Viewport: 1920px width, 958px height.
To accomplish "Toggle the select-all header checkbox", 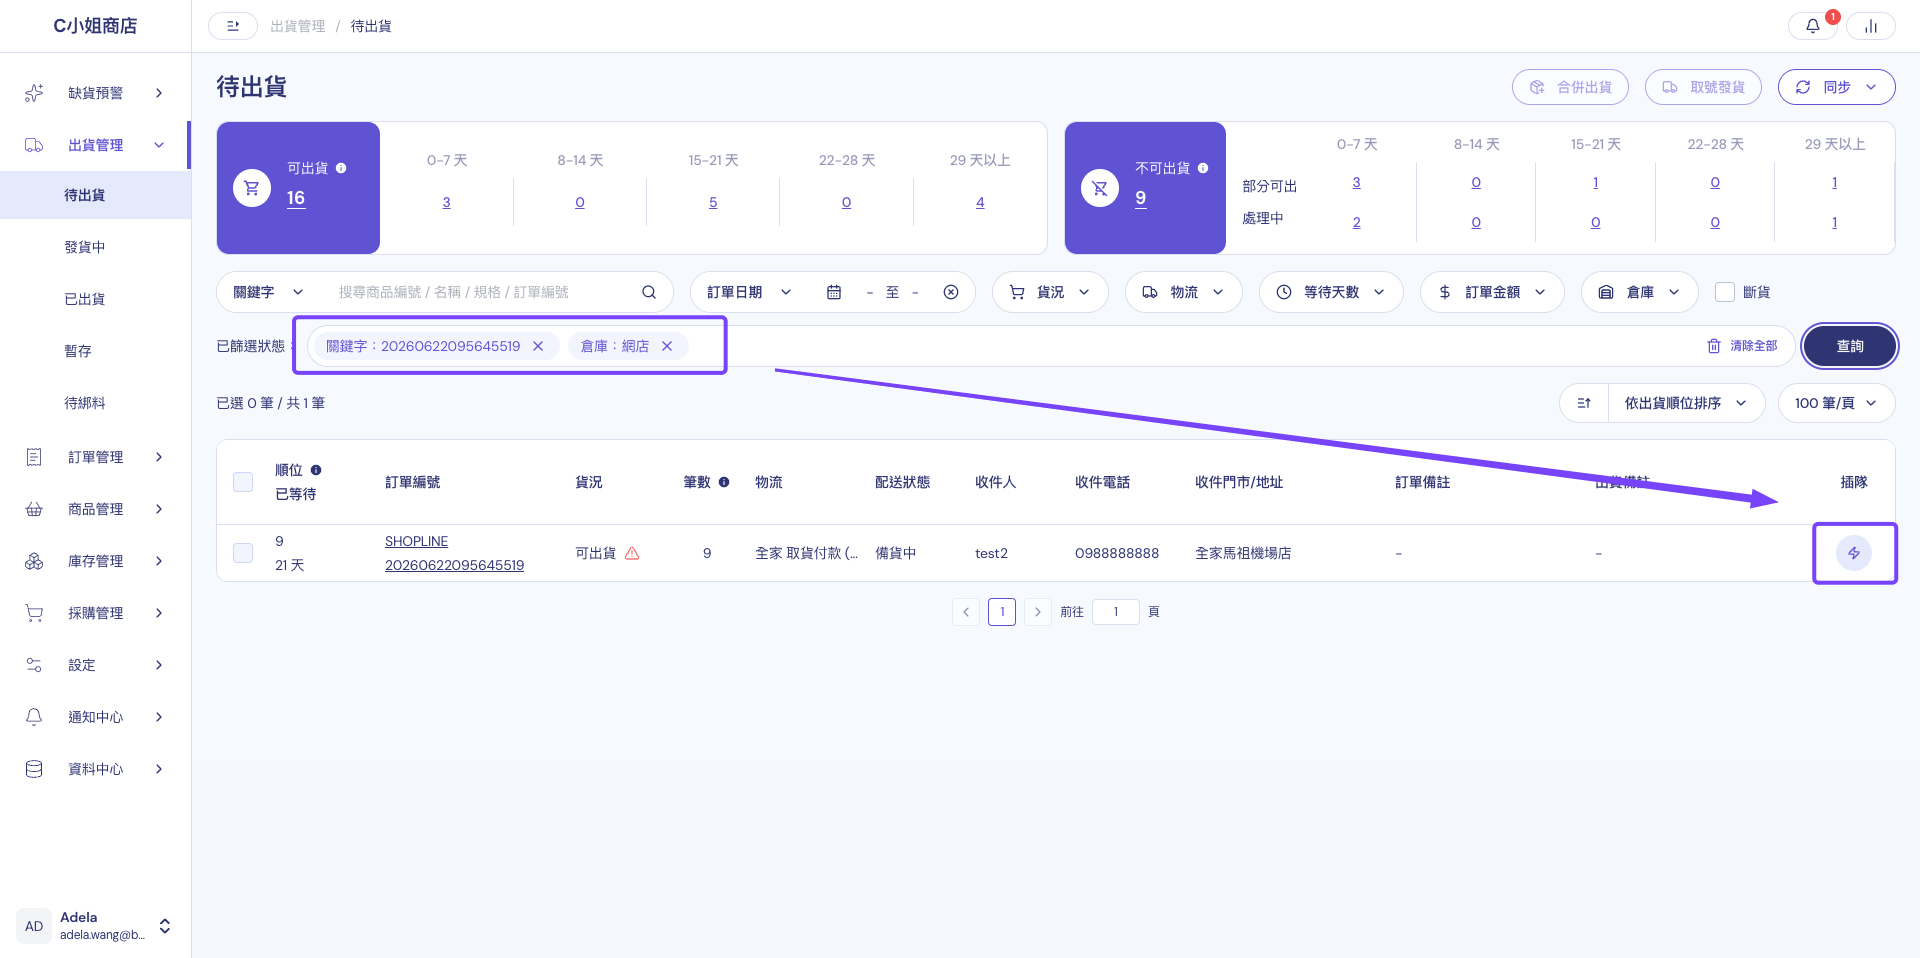I will pos(243,482).
